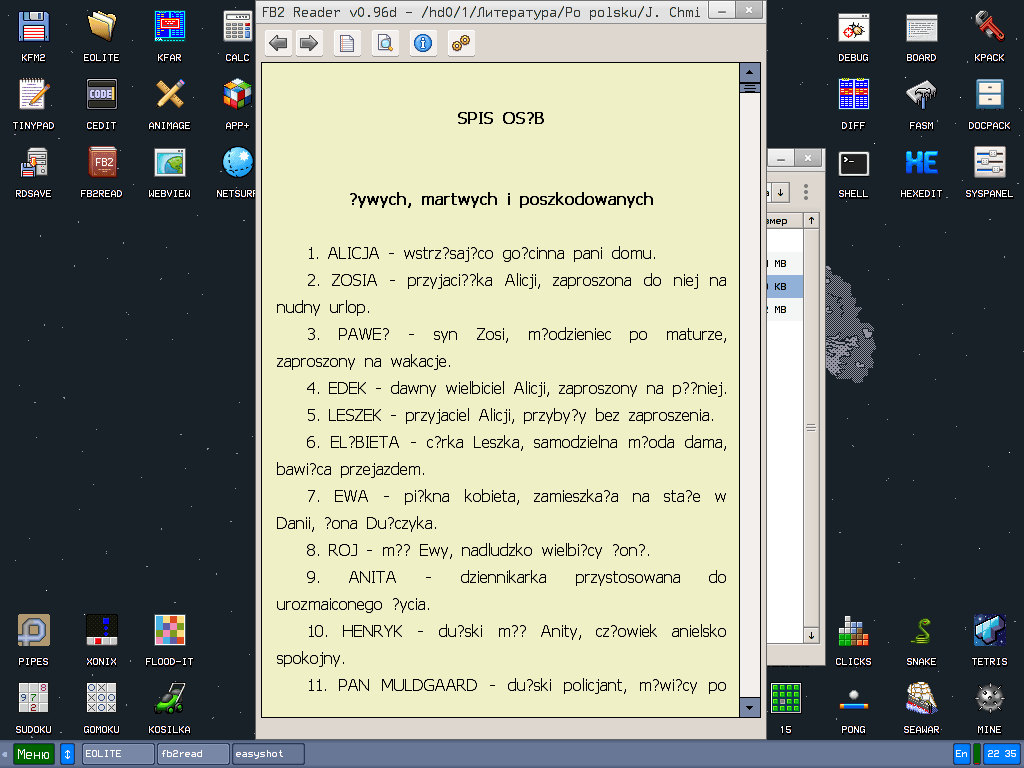The width and height of the screenshot is (1024, 768).
Task: Switch to the easyshot taskbar item
Action: pyautogui.click(x=268, y=754)
